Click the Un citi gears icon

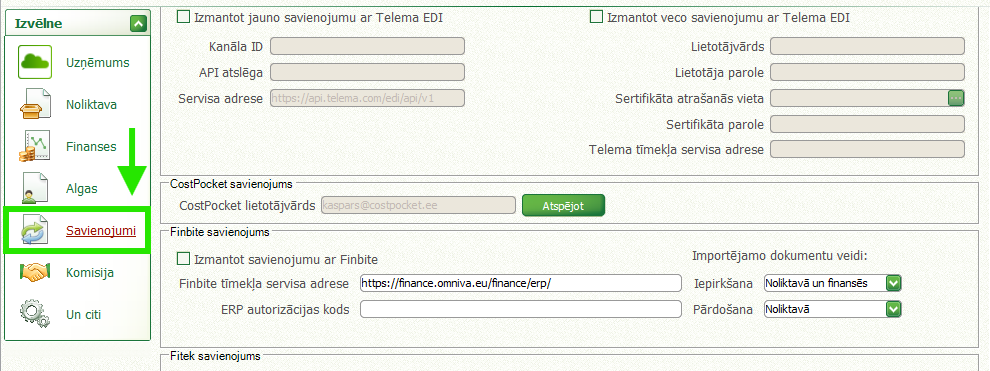coord(35,314)
